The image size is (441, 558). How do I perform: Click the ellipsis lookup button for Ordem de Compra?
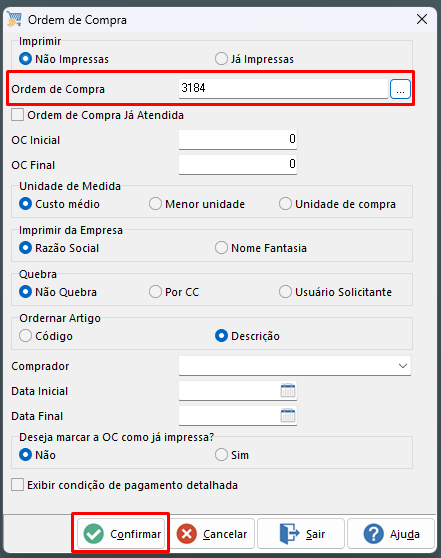pos(400,89)
